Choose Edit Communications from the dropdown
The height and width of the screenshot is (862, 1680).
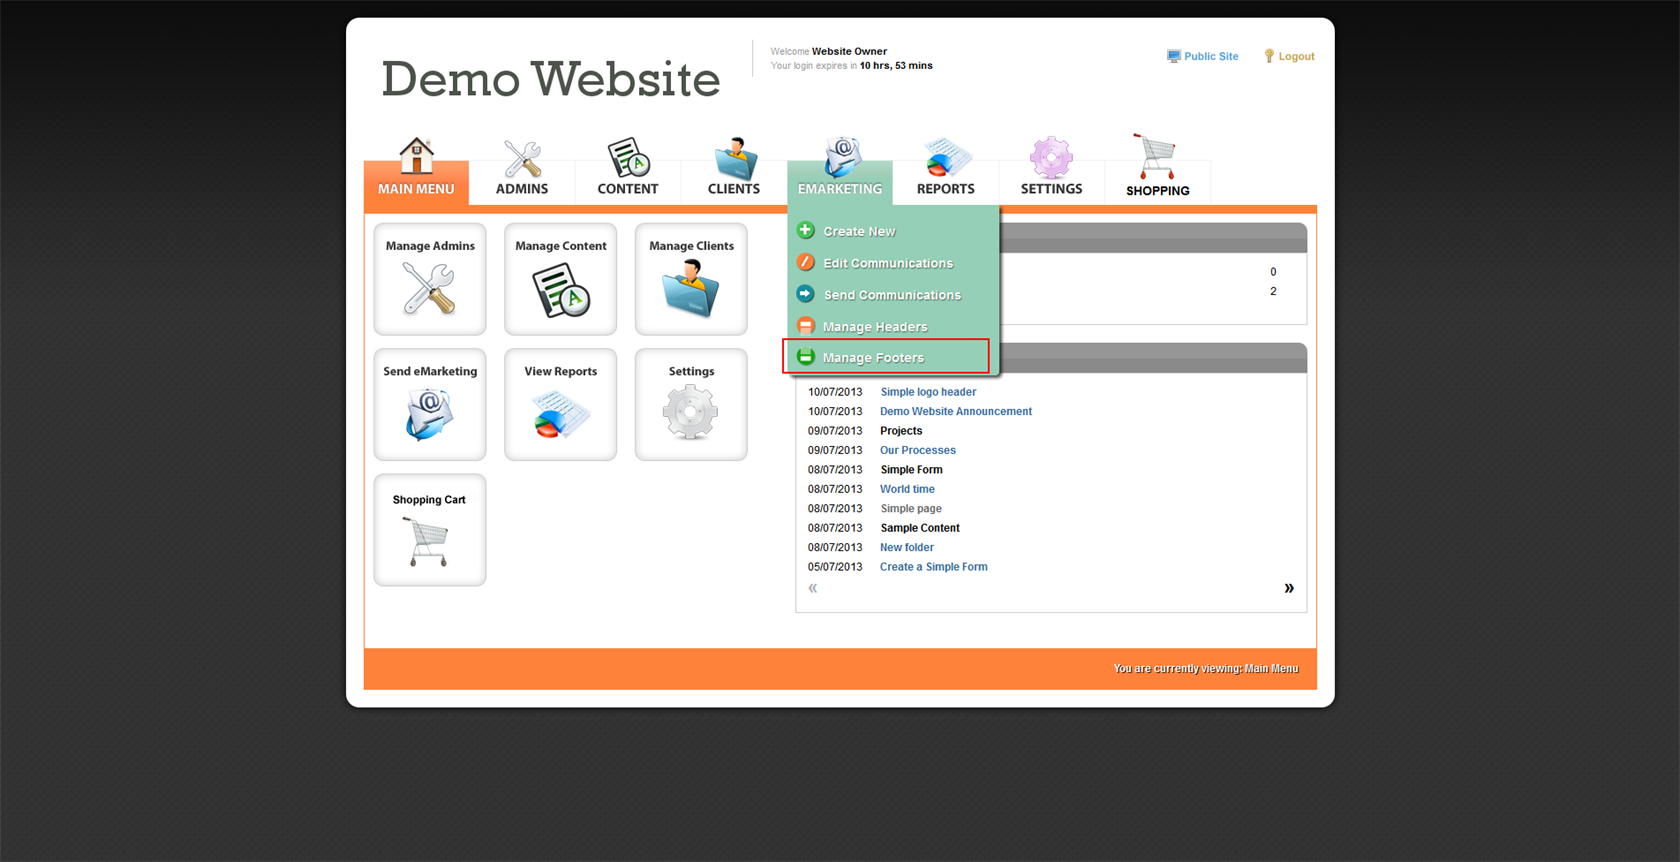click(x=887, y=263)
